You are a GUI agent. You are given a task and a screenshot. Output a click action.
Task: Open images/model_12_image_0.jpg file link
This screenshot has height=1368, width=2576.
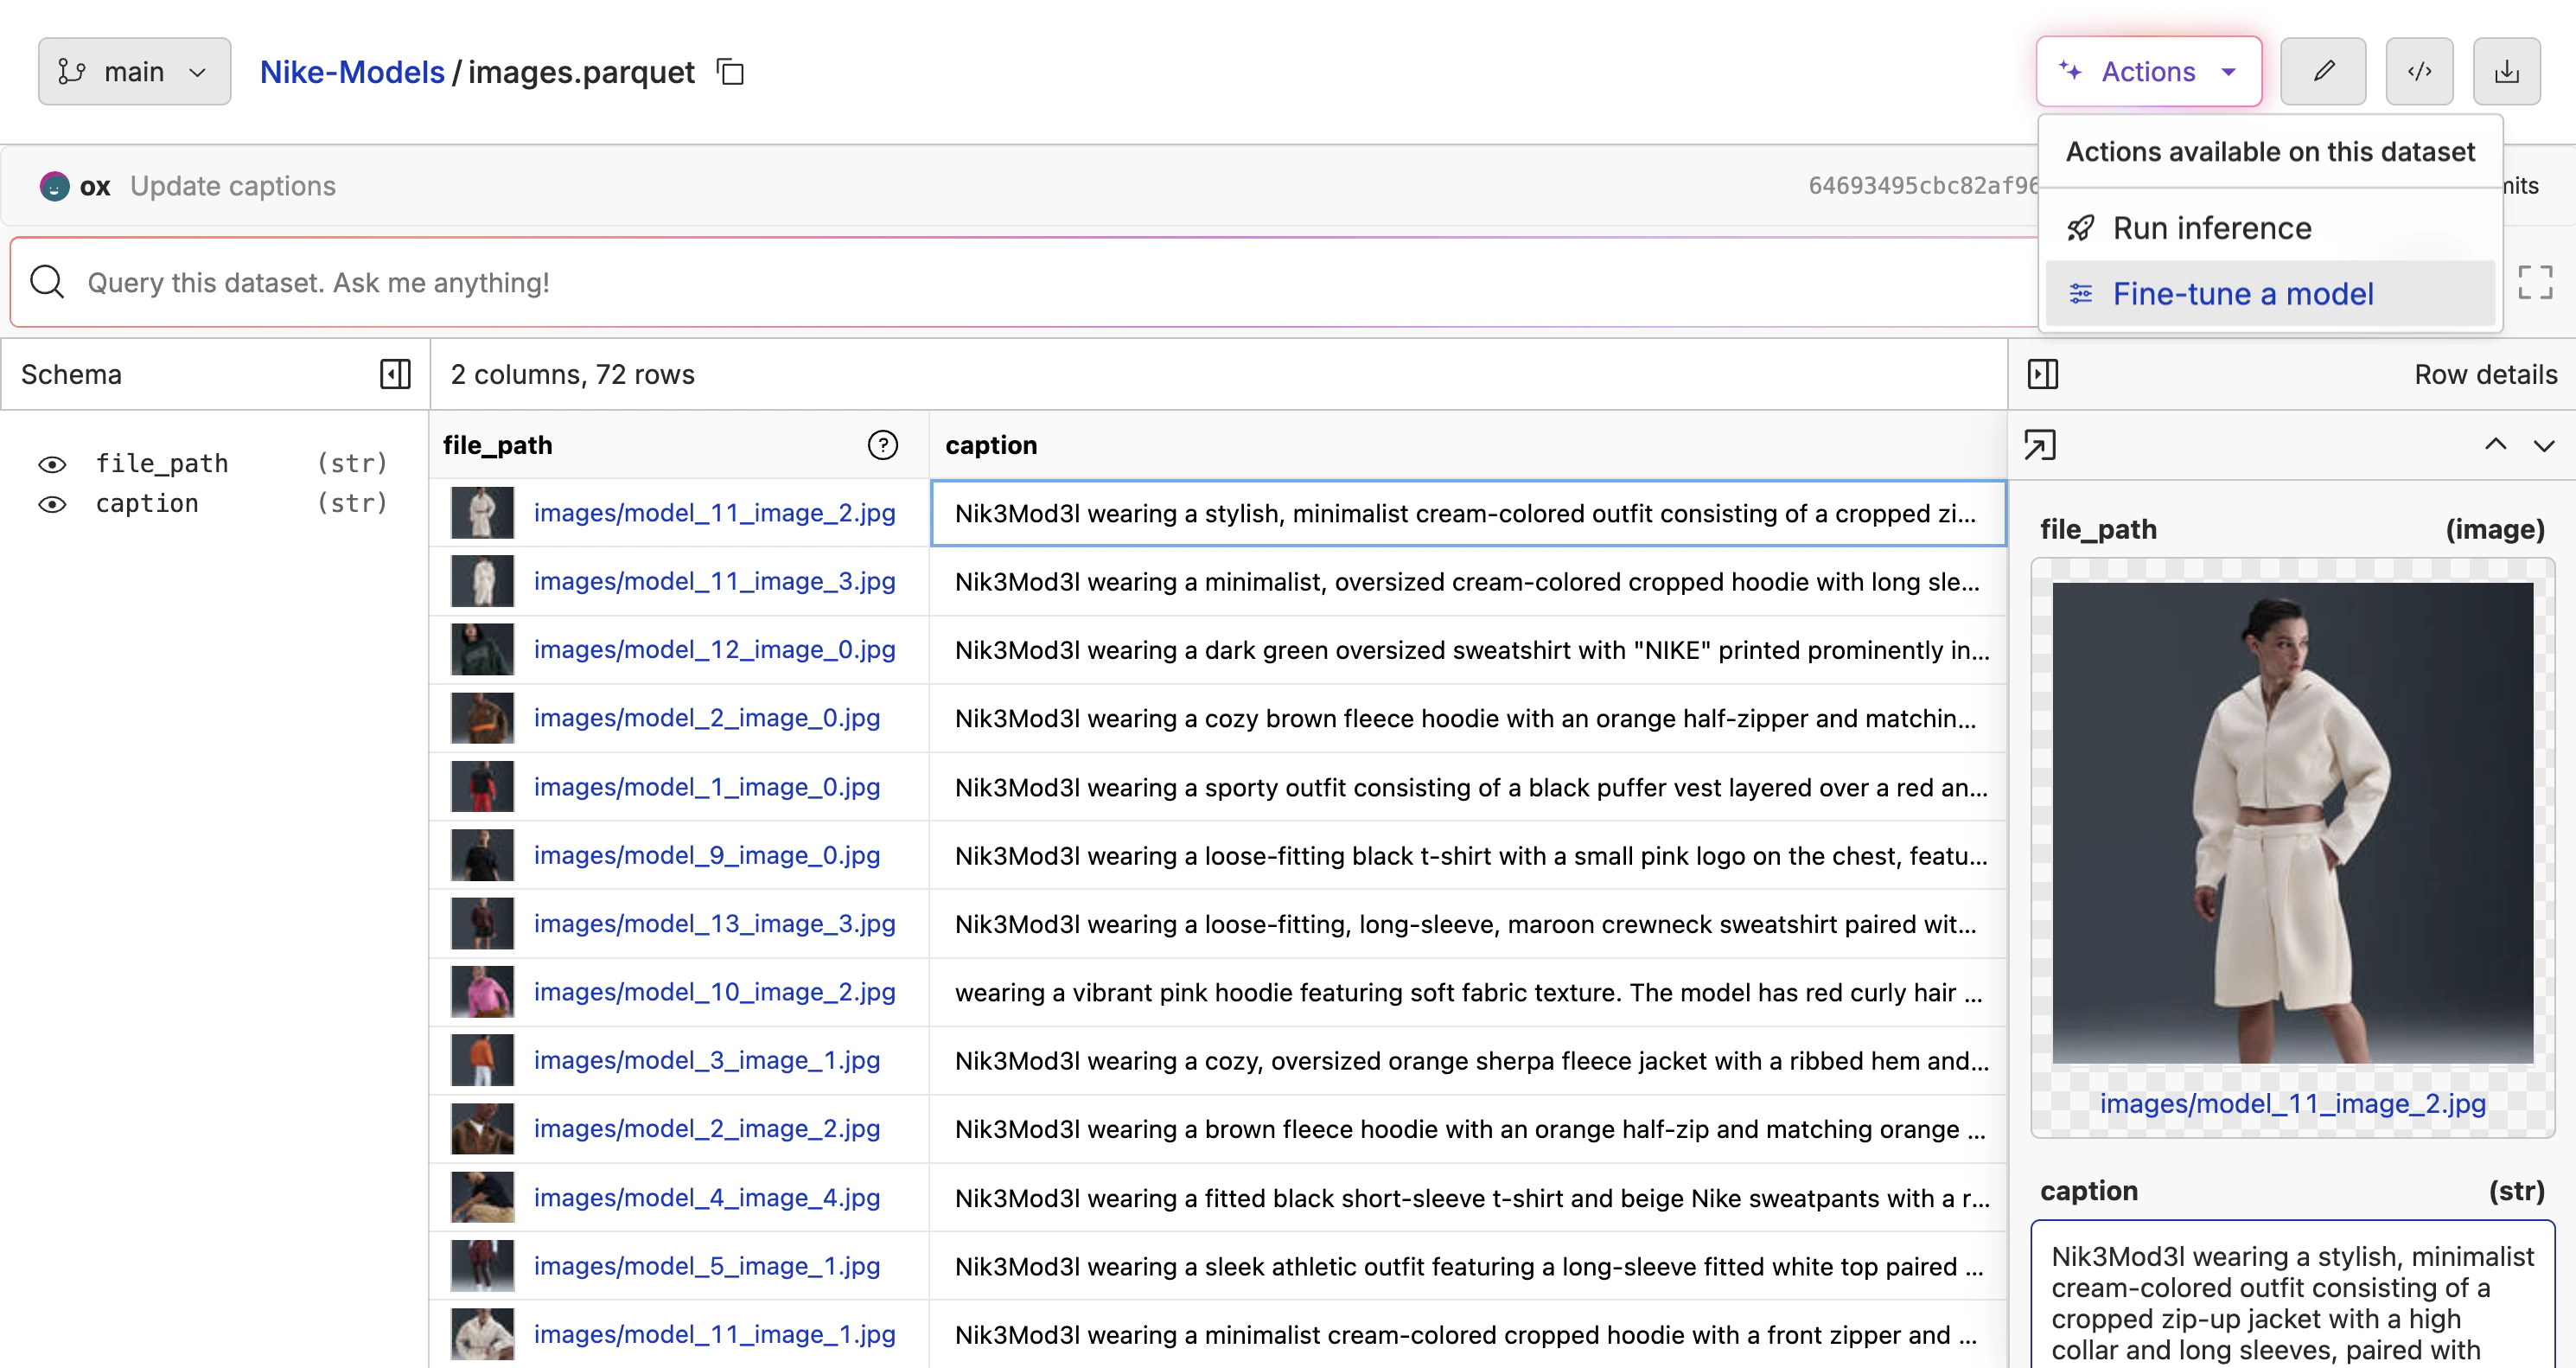714,650
